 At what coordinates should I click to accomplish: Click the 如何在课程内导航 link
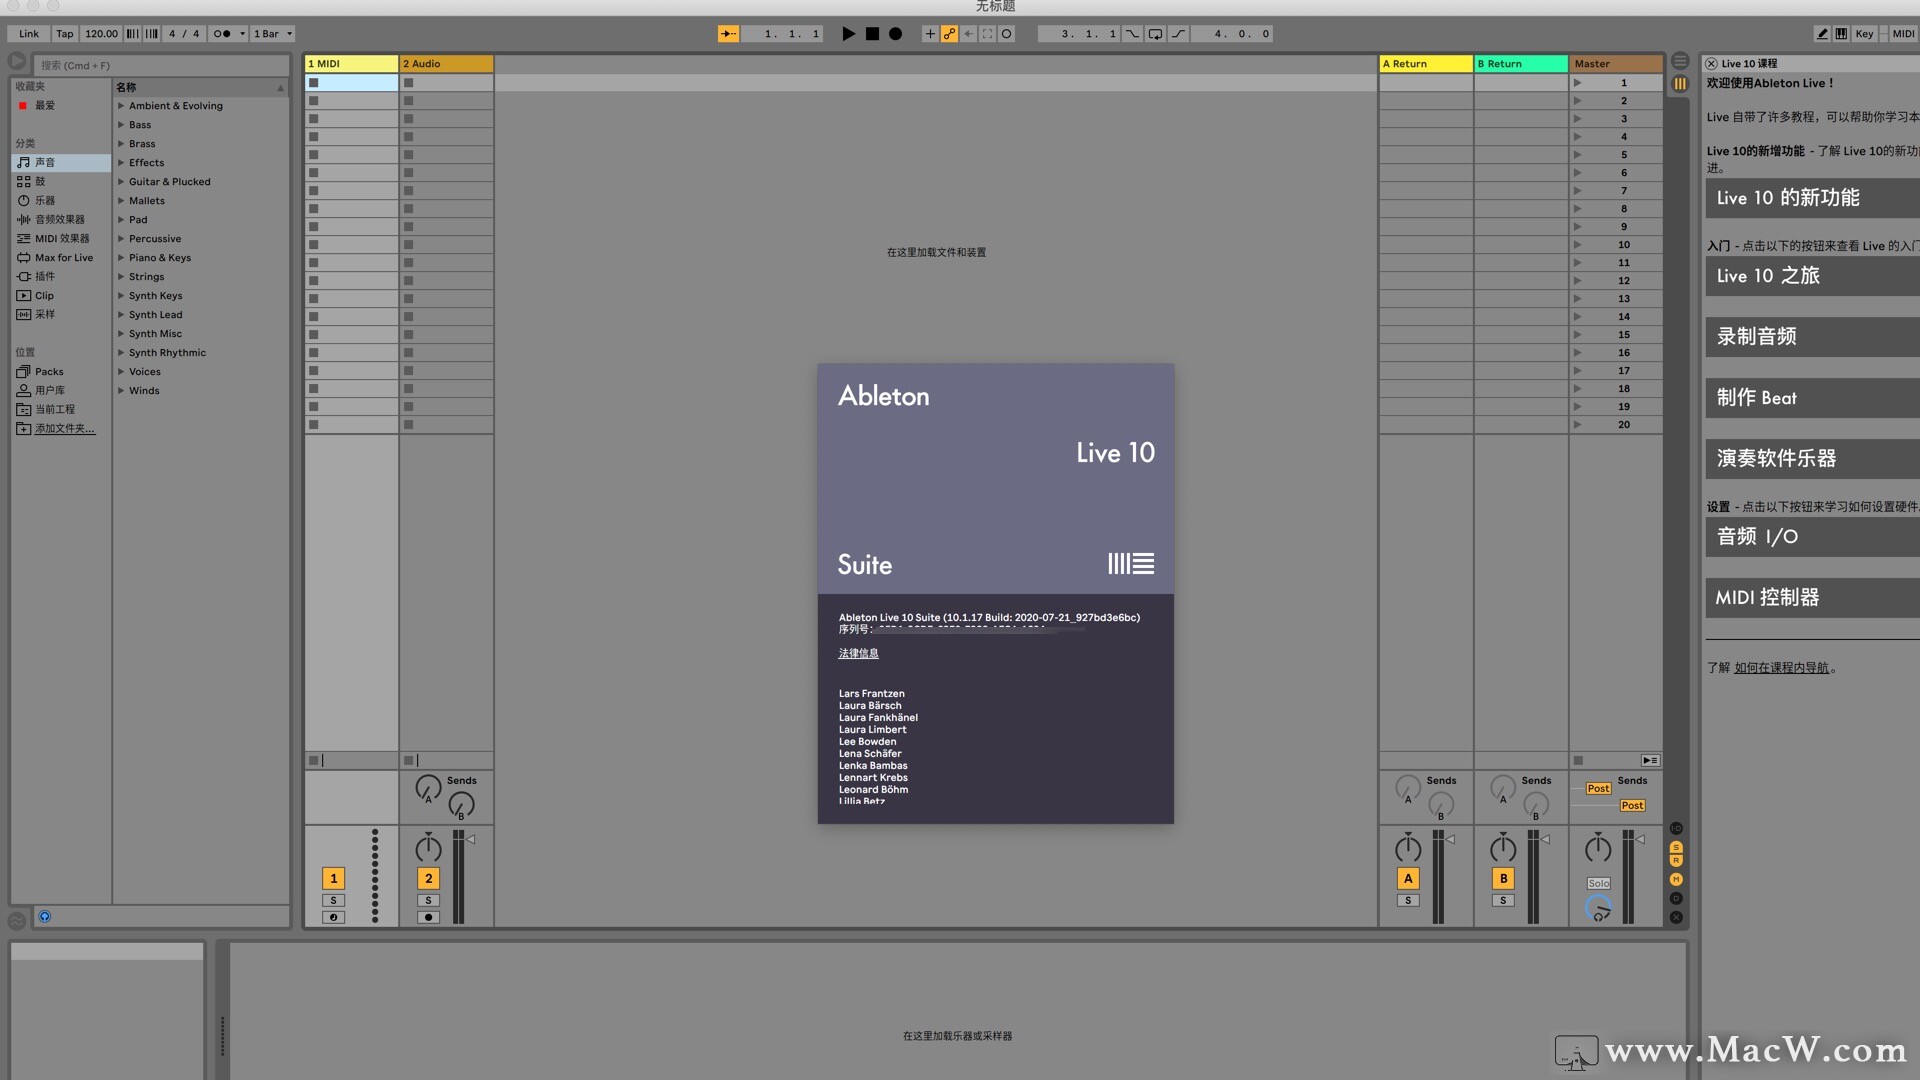pyautogui.click(x=1781, y=668)
